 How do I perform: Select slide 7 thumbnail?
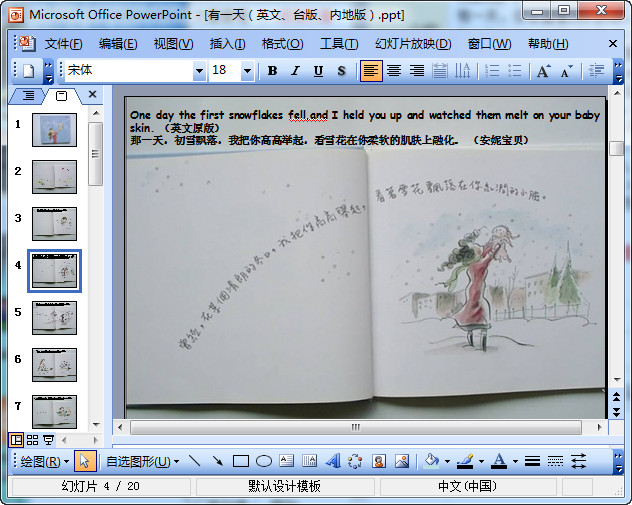[54, 412]
